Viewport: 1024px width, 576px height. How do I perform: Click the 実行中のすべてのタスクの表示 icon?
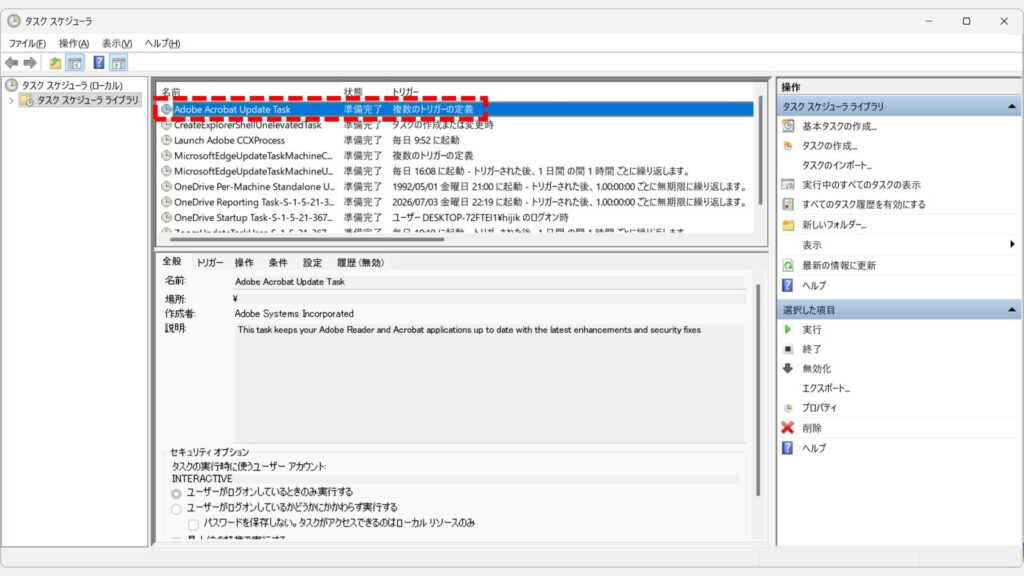pos(788,185)
